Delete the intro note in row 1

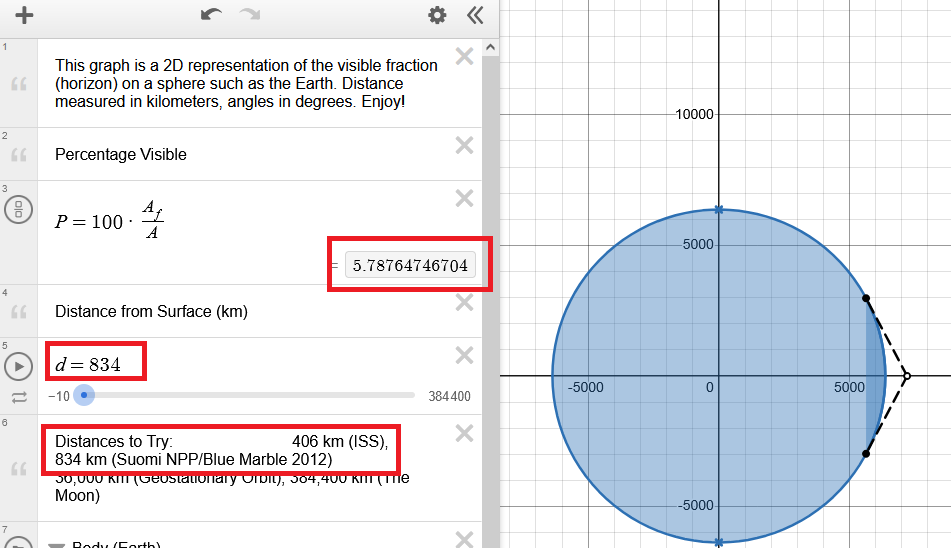point(464,57)
